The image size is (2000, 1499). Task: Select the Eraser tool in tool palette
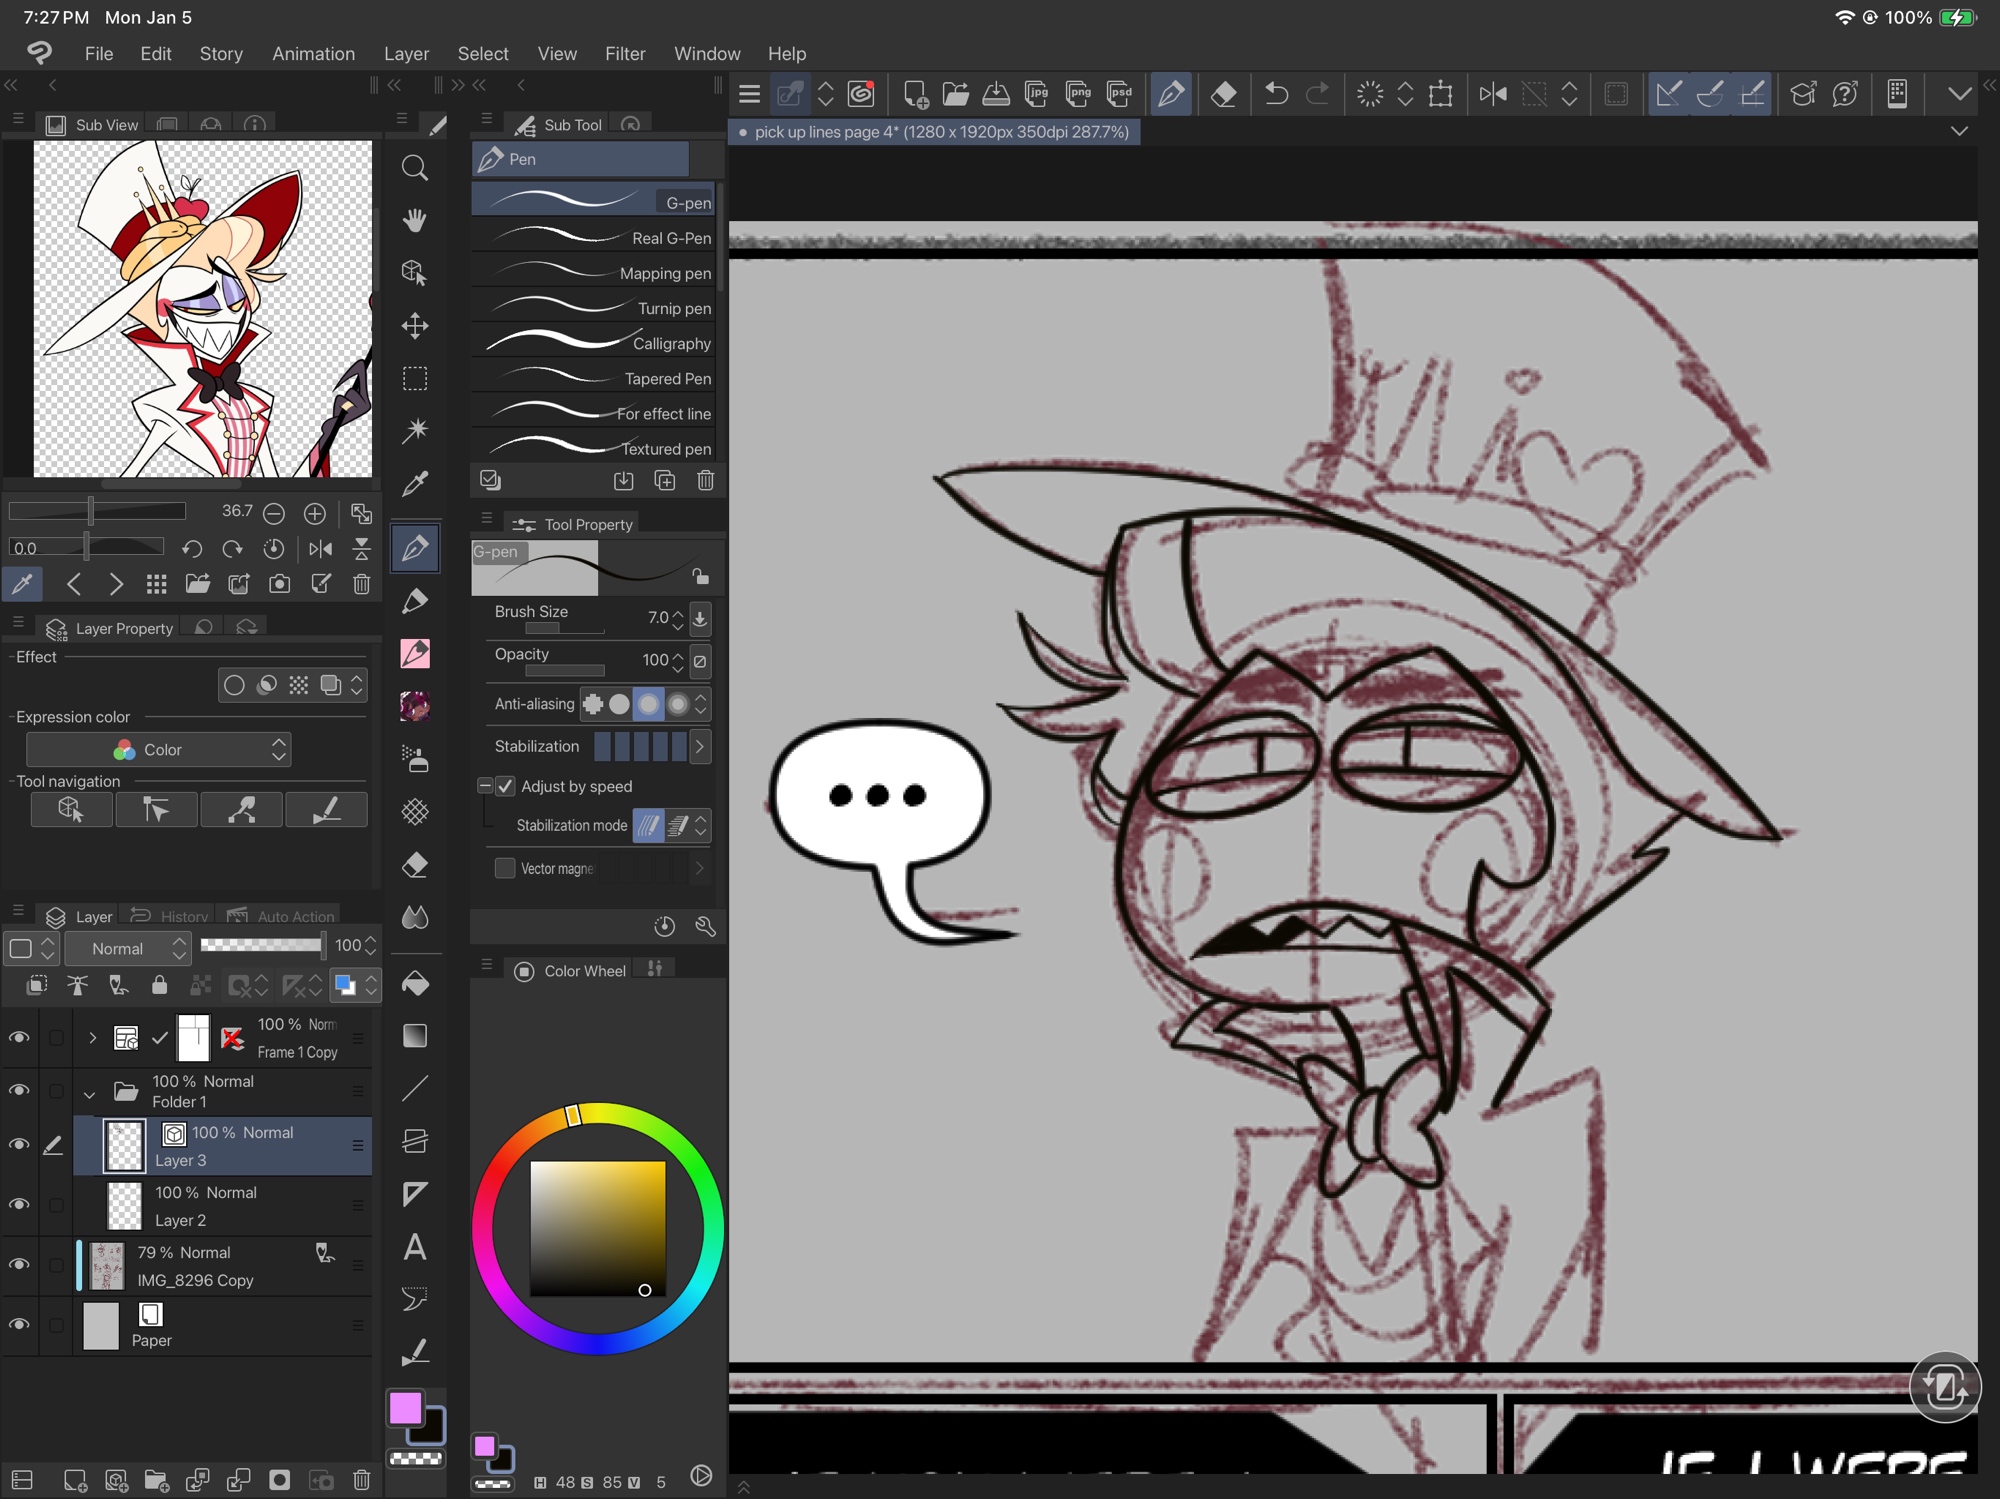click(415, 865)
